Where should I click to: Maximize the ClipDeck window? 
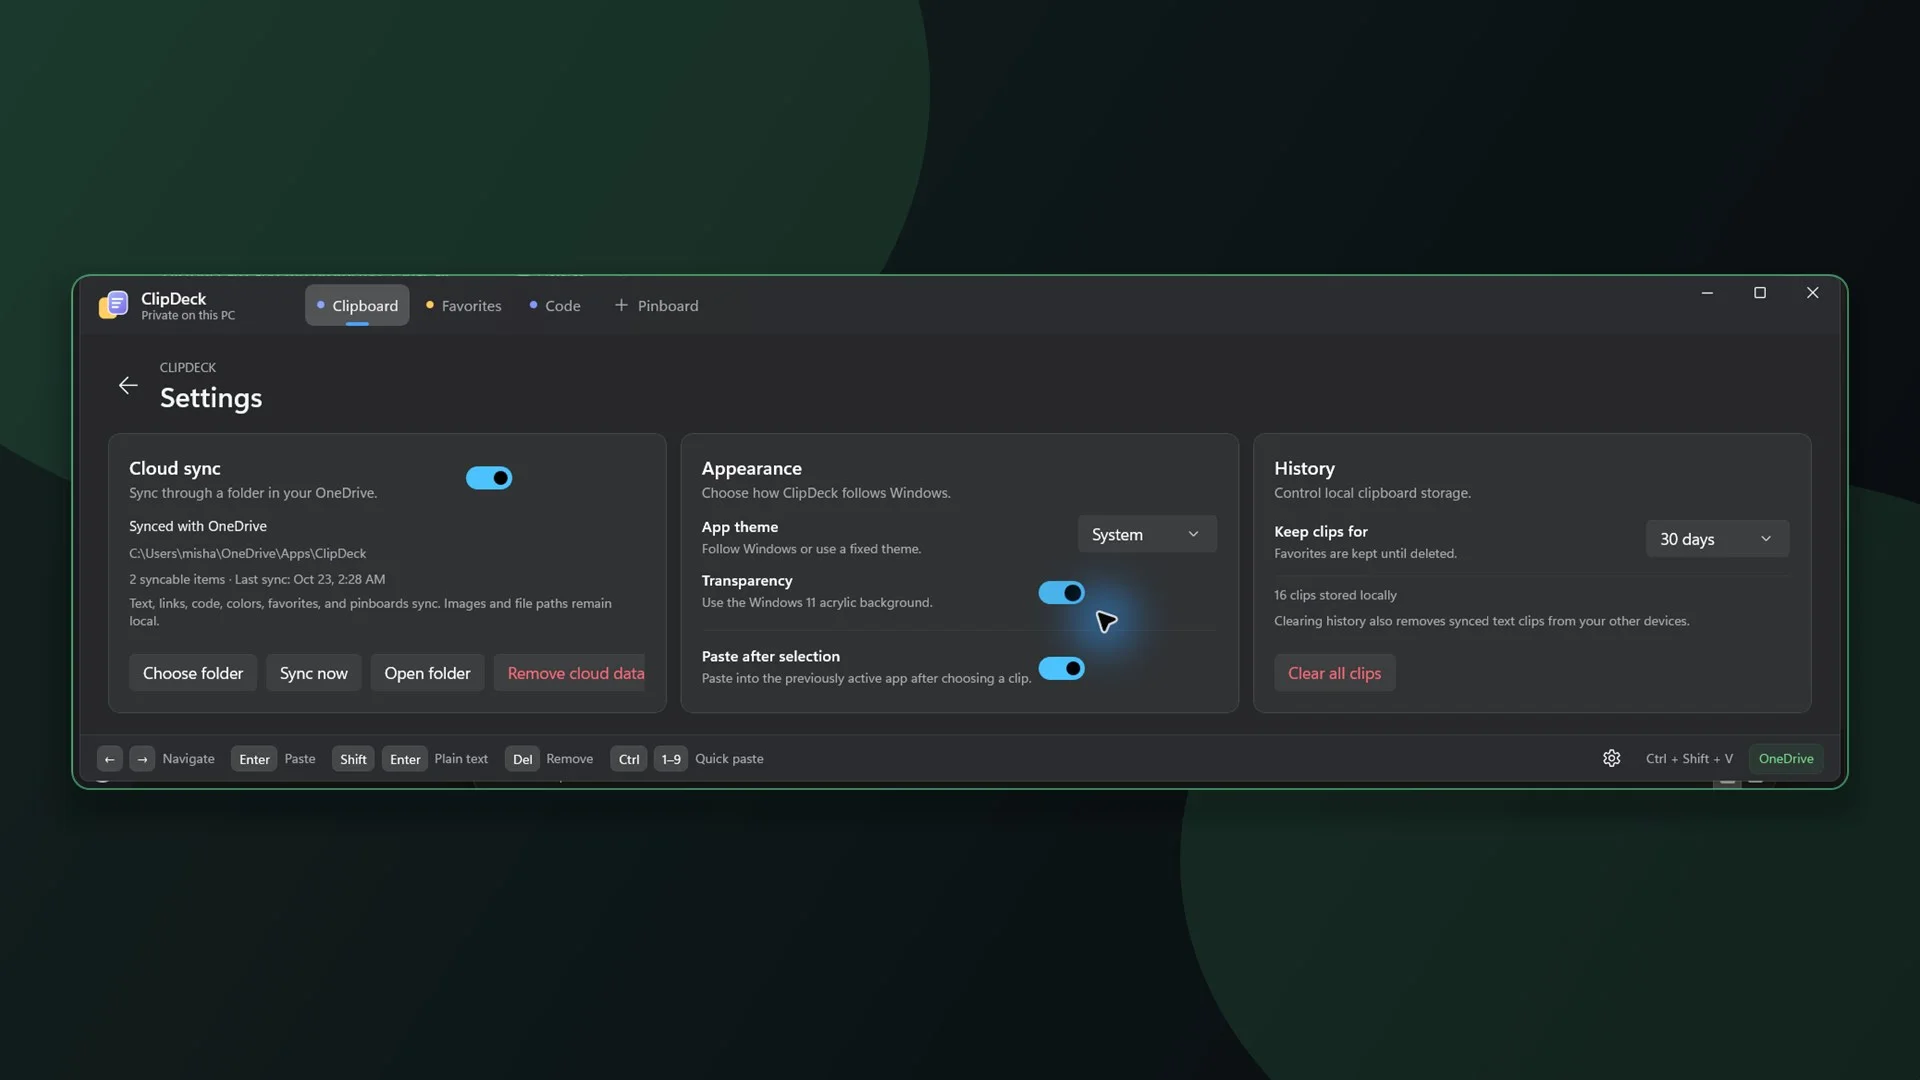tap(1760, 293)
